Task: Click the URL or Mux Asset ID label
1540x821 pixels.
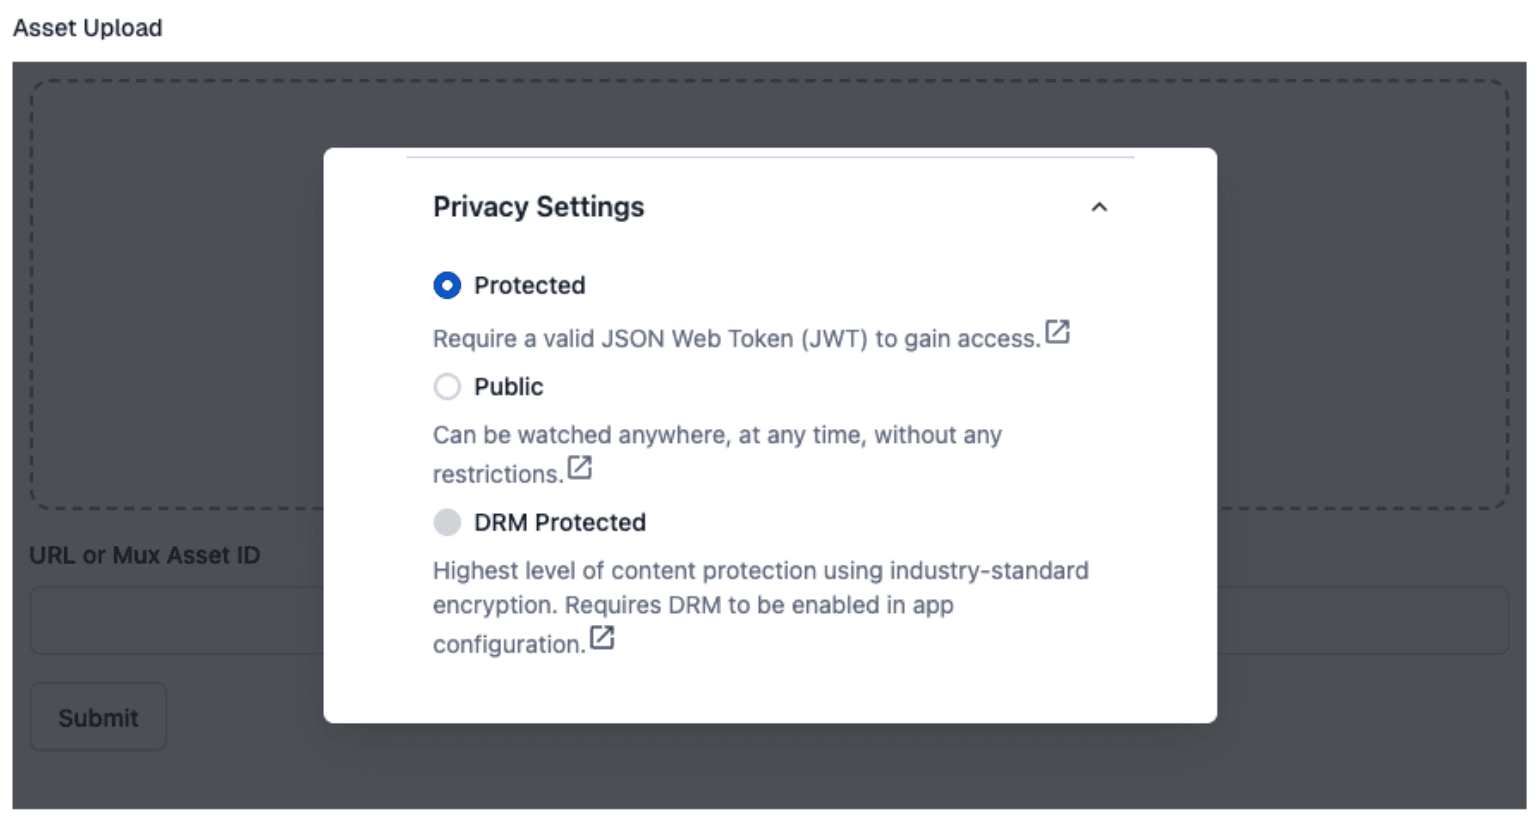Action: [143, 555]
